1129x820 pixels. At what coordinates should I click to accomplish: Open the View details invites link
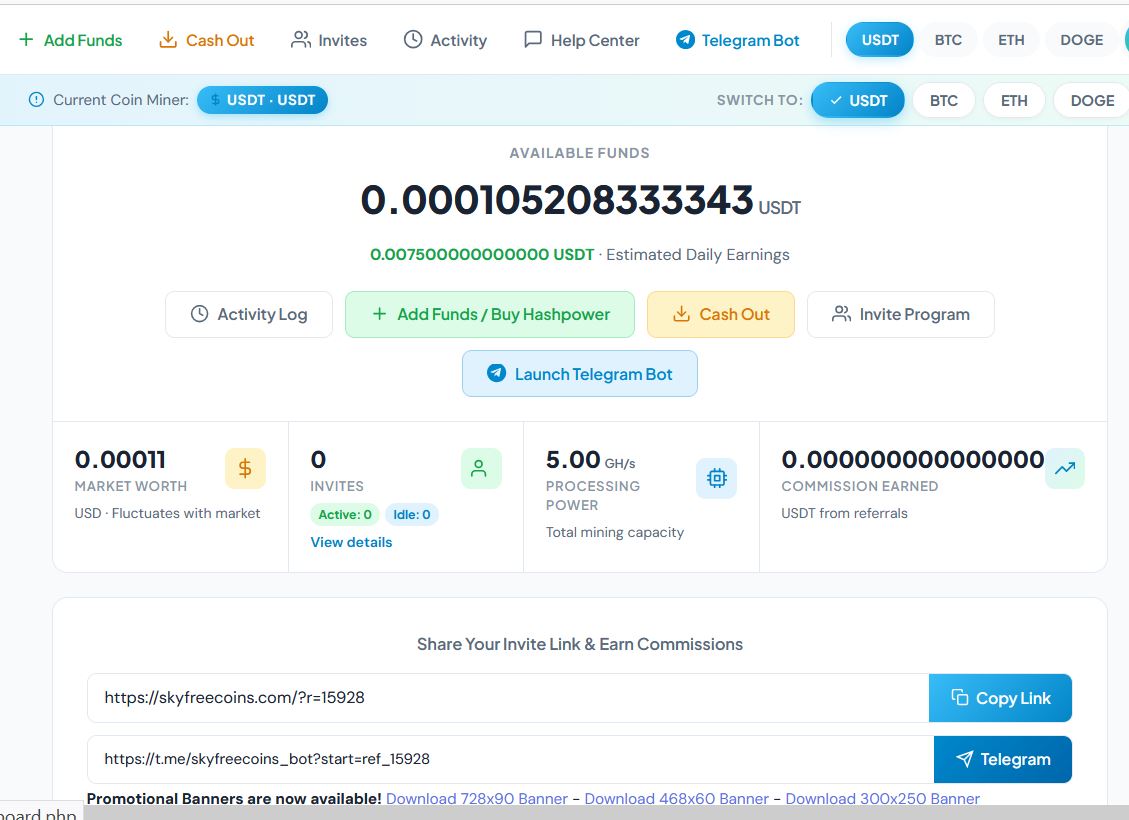tap(351, 542)
